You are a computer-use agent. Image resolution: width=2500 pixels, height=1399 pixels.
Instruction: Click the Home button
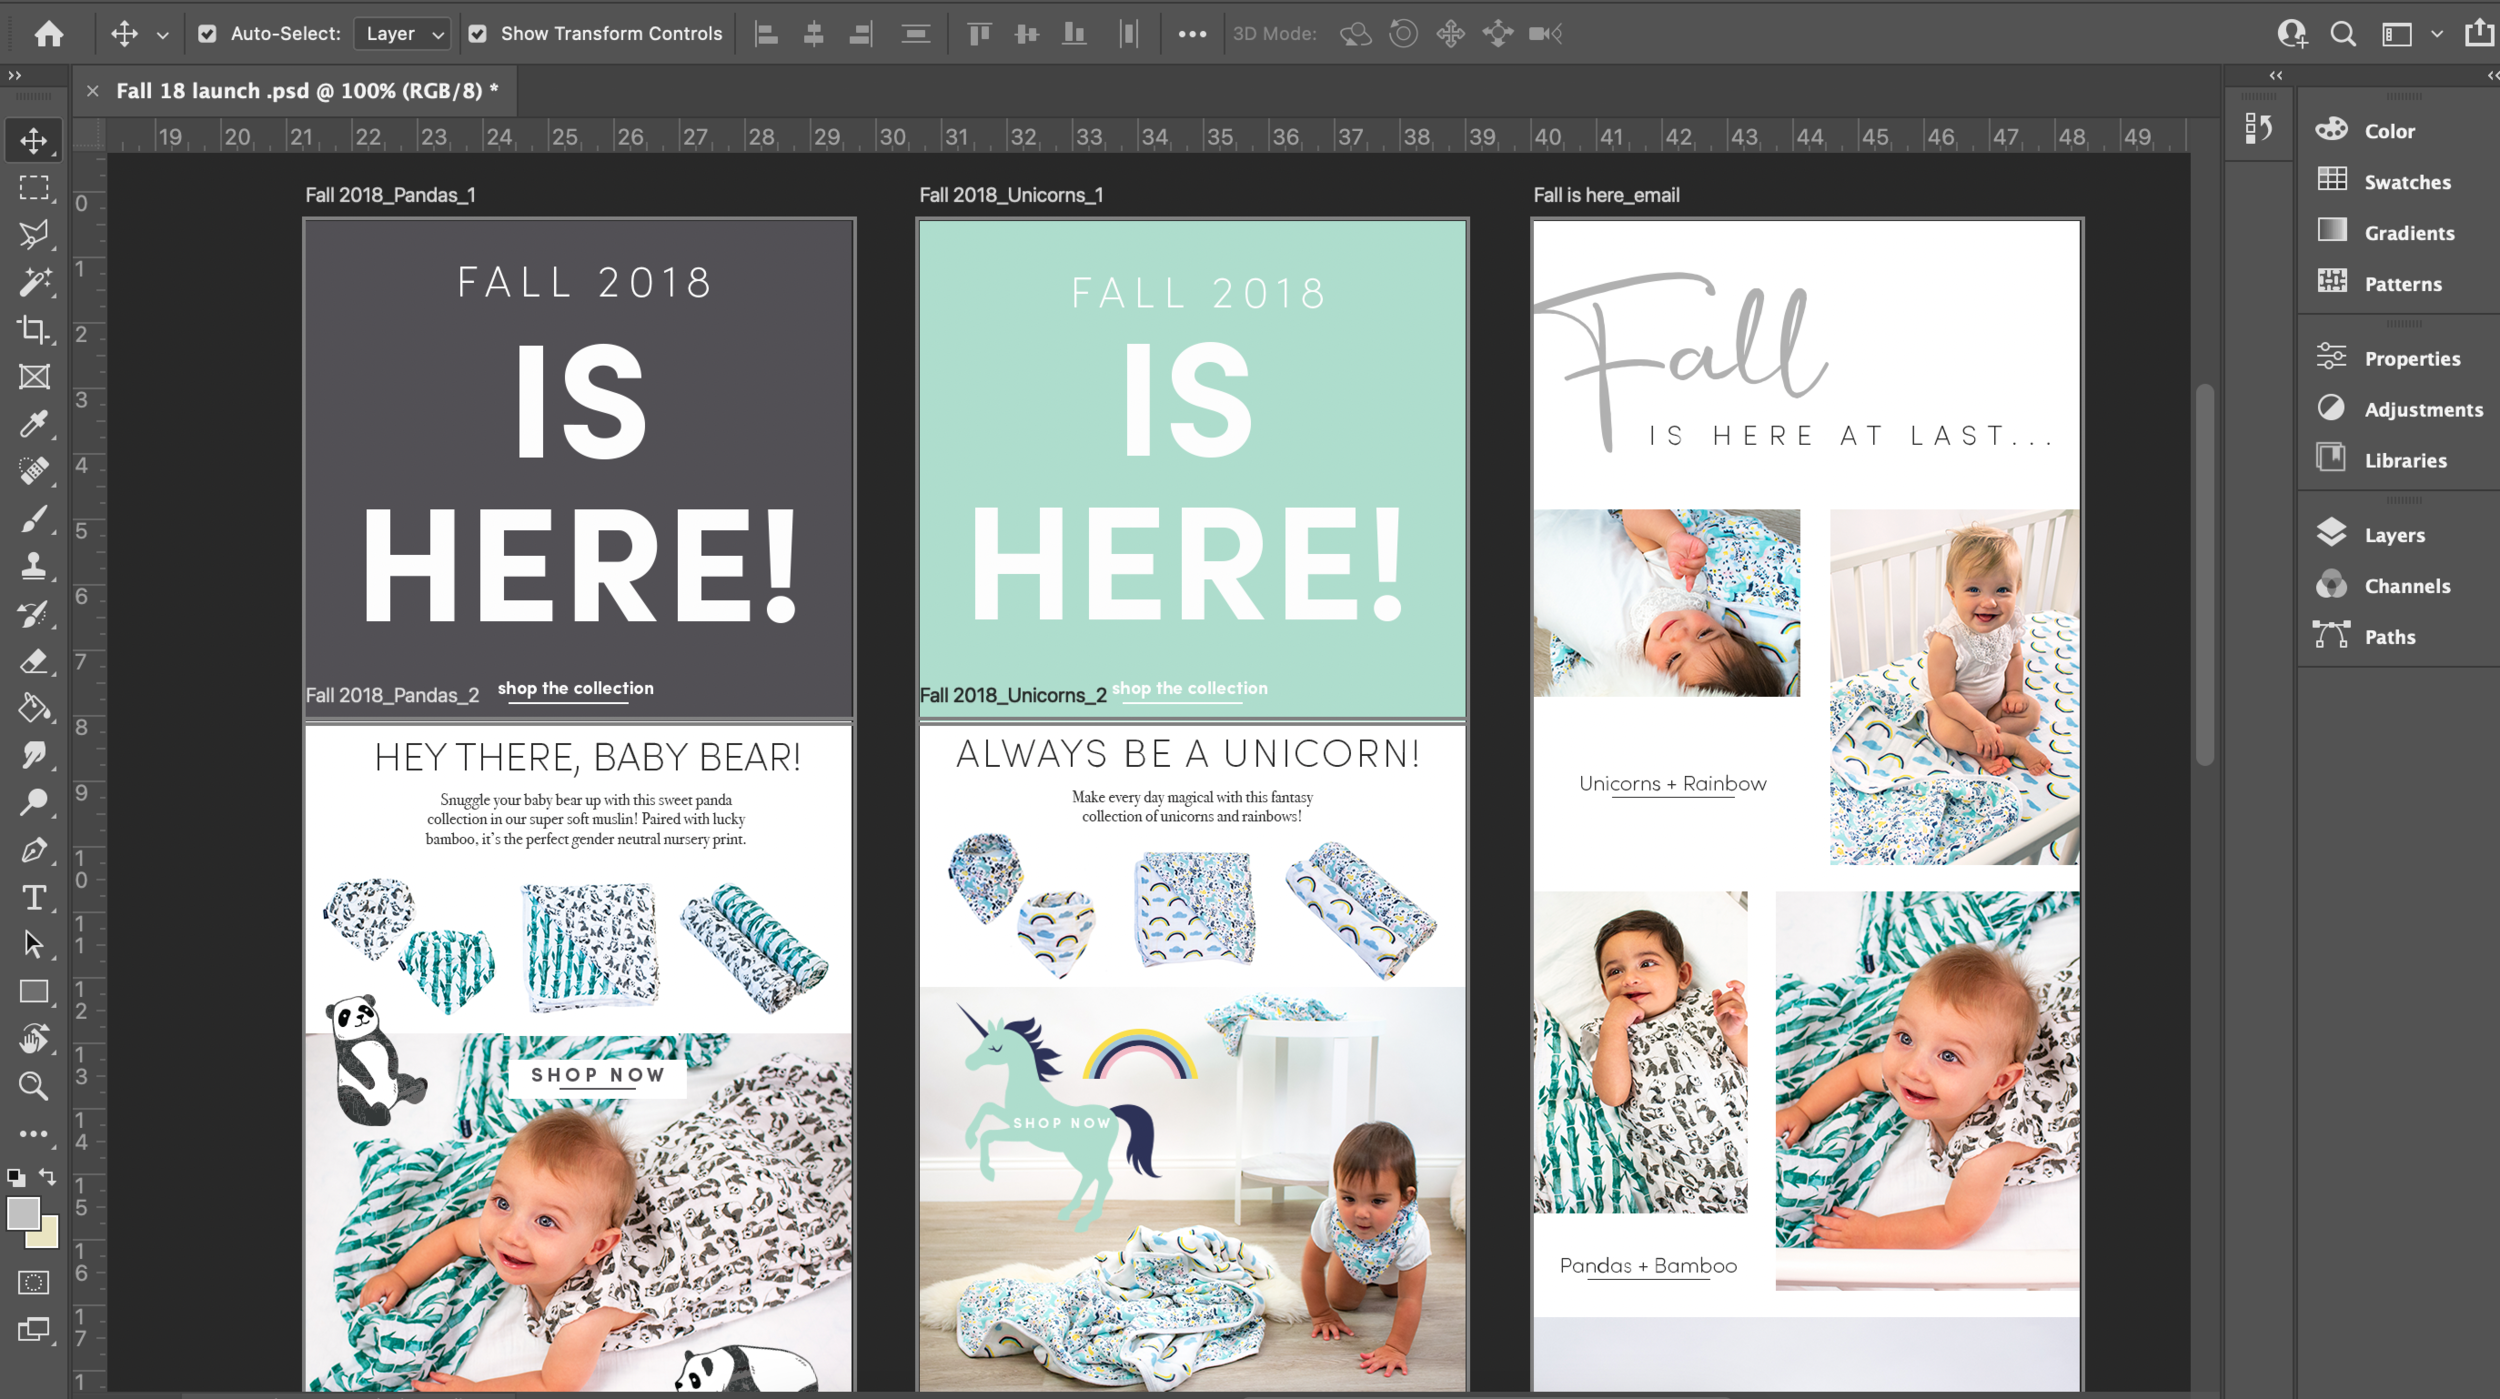48,34
